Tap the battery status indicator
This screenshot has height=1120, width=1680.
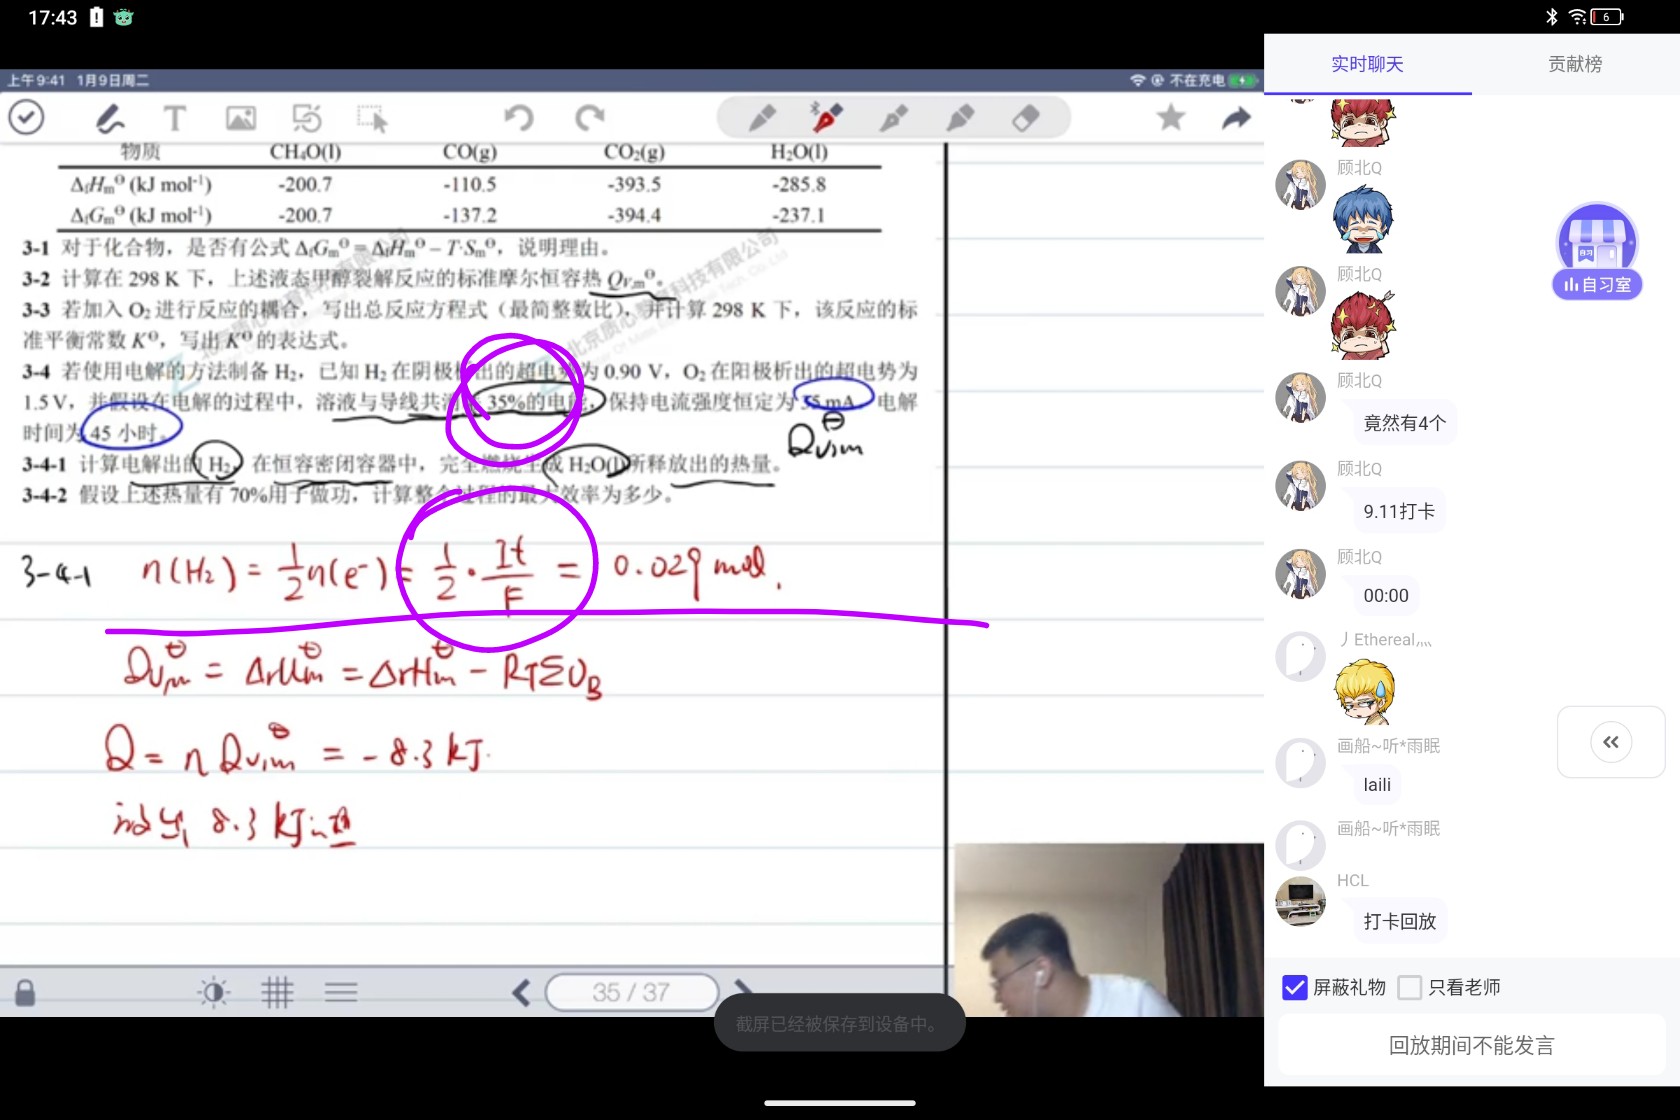click(x=1607, y=17)
